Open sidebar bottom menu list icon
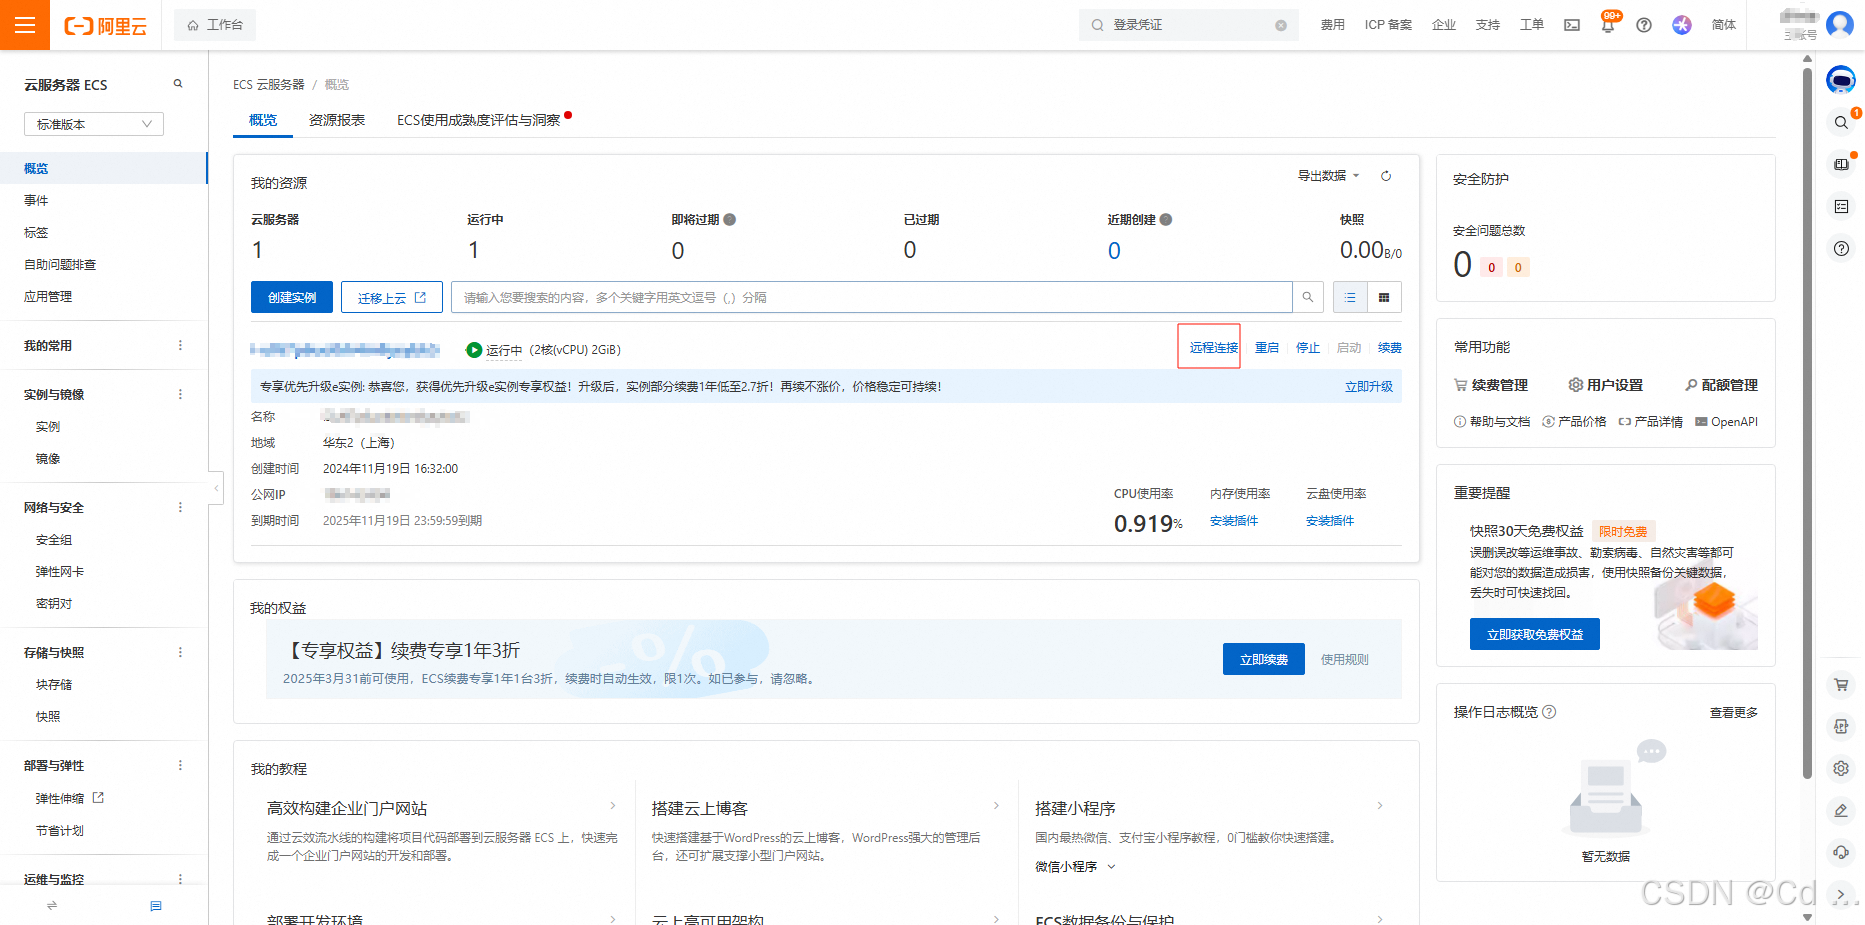Screen dimensions: 1865x925 pyautogui.click(x=156, y=906)
